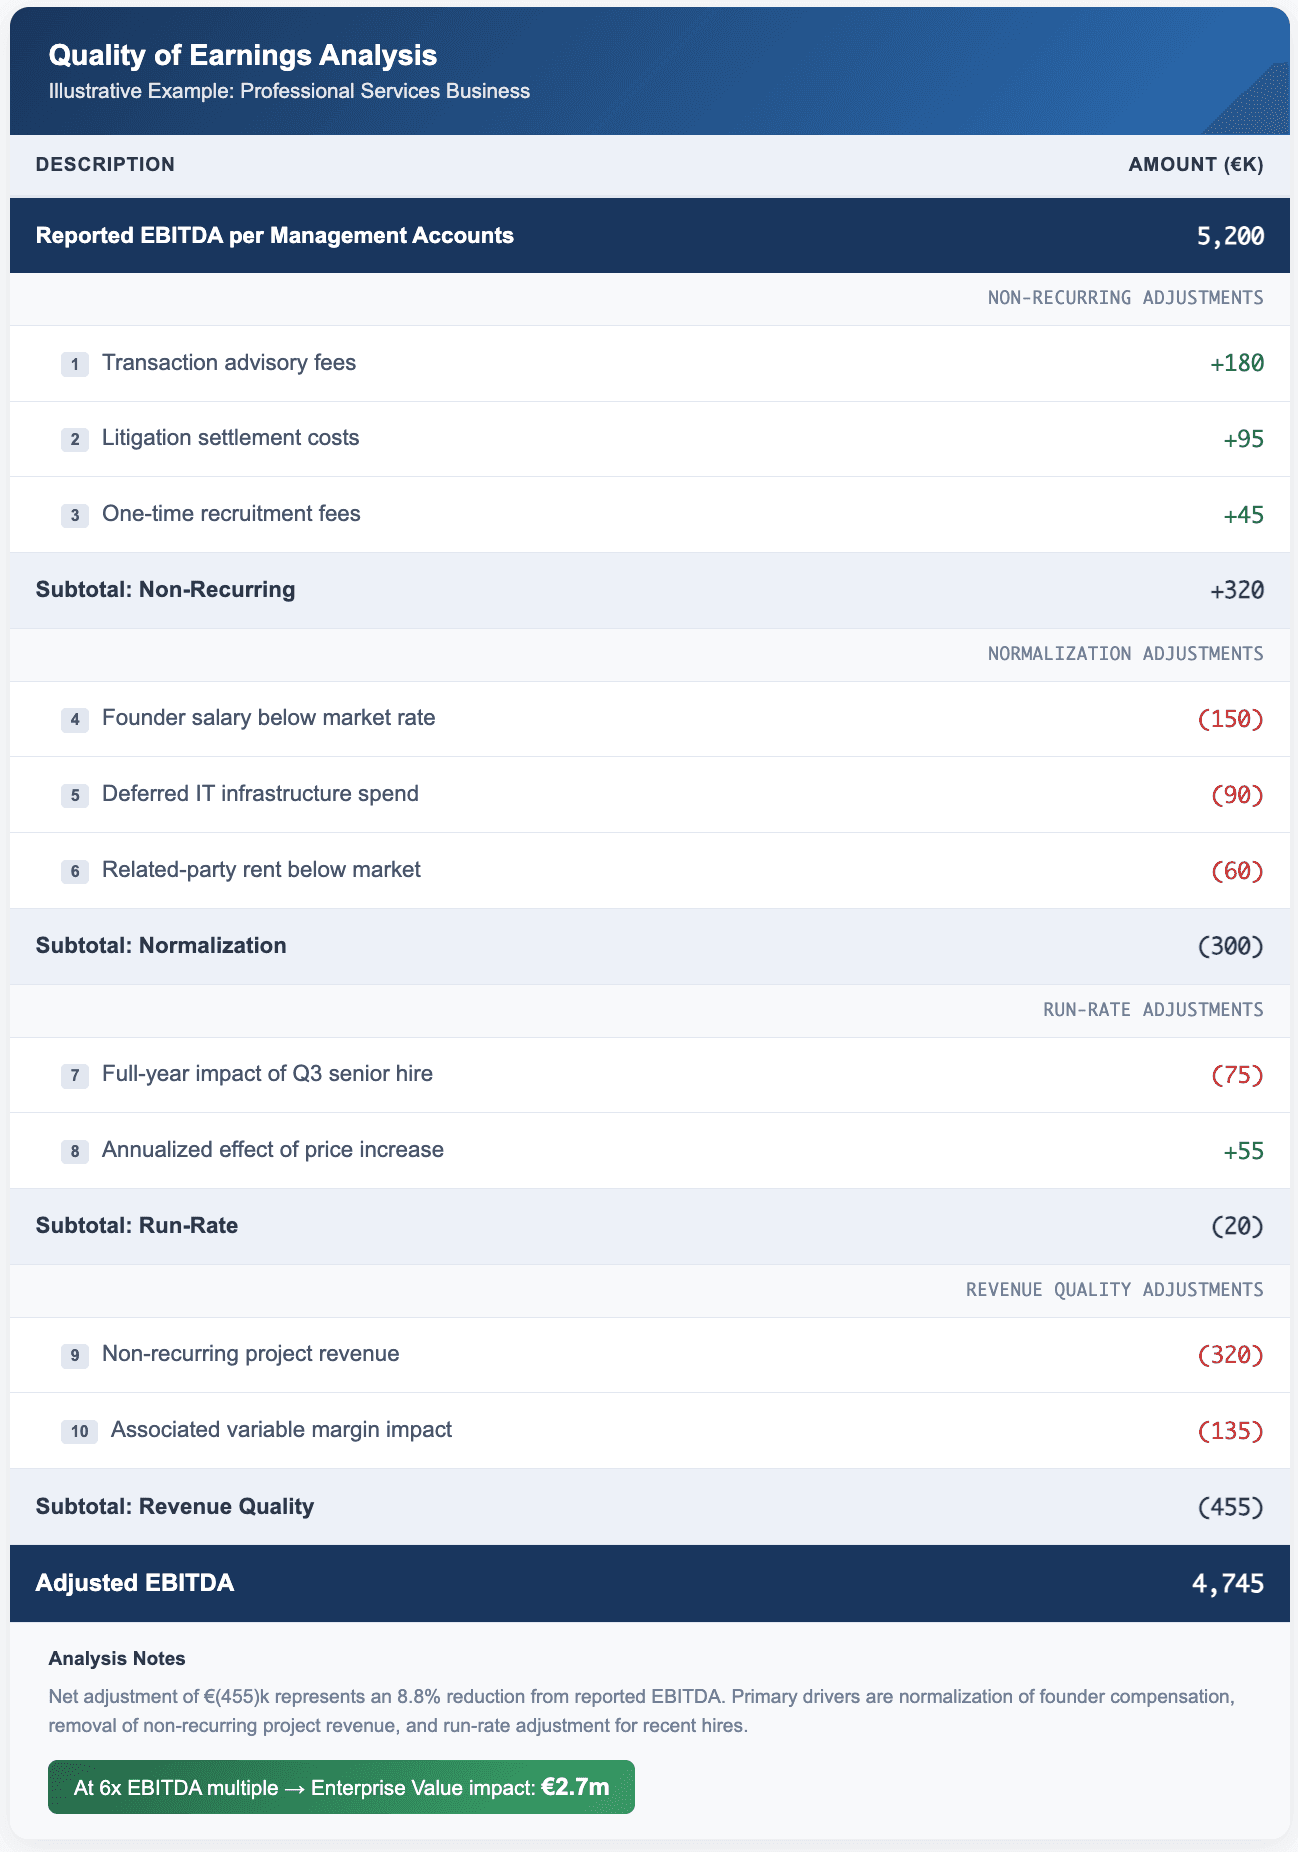Click the Analysis Notes heading

point(117,1658)
